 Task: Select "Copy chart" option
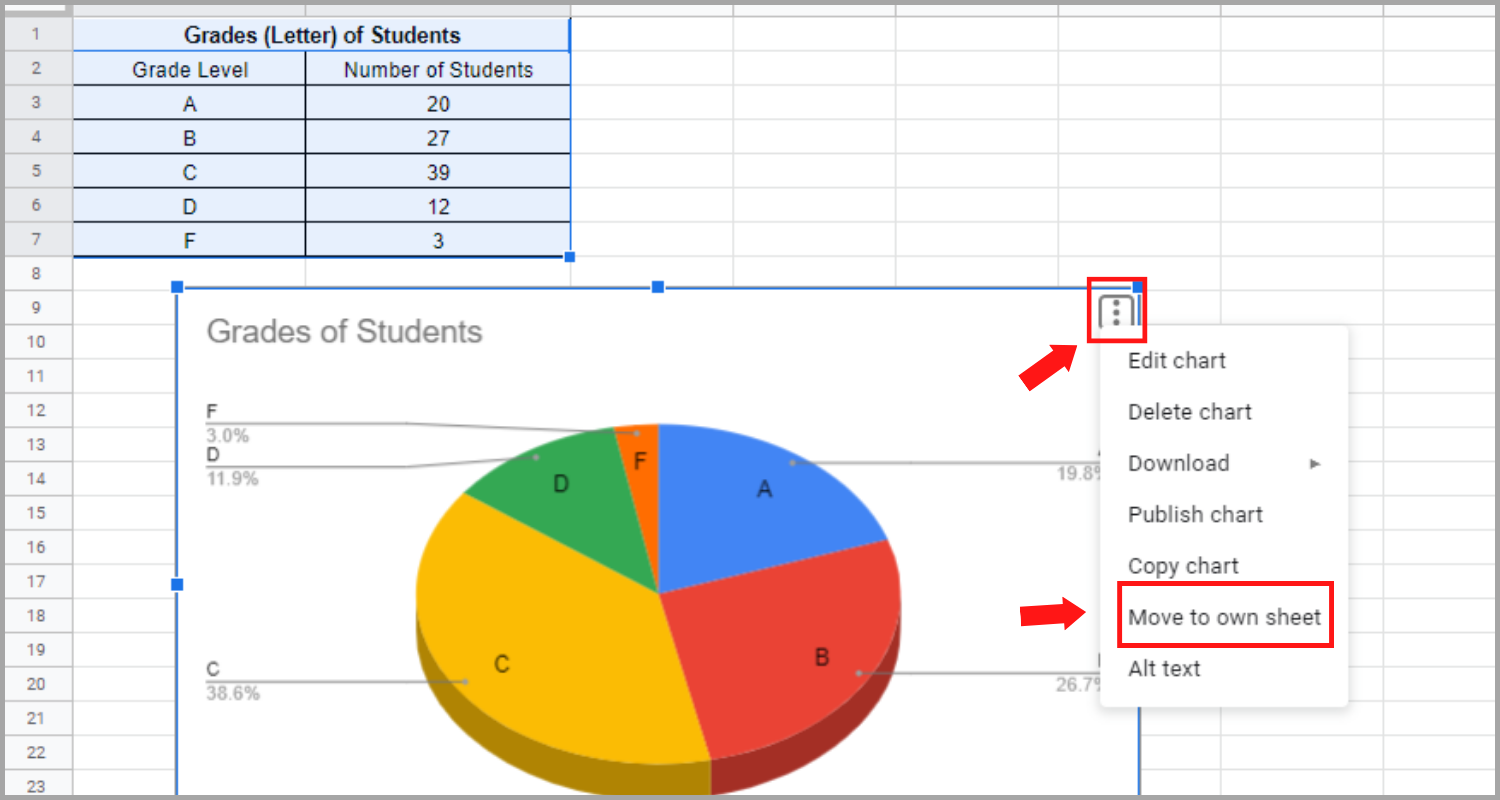(x=1183, y=565)
